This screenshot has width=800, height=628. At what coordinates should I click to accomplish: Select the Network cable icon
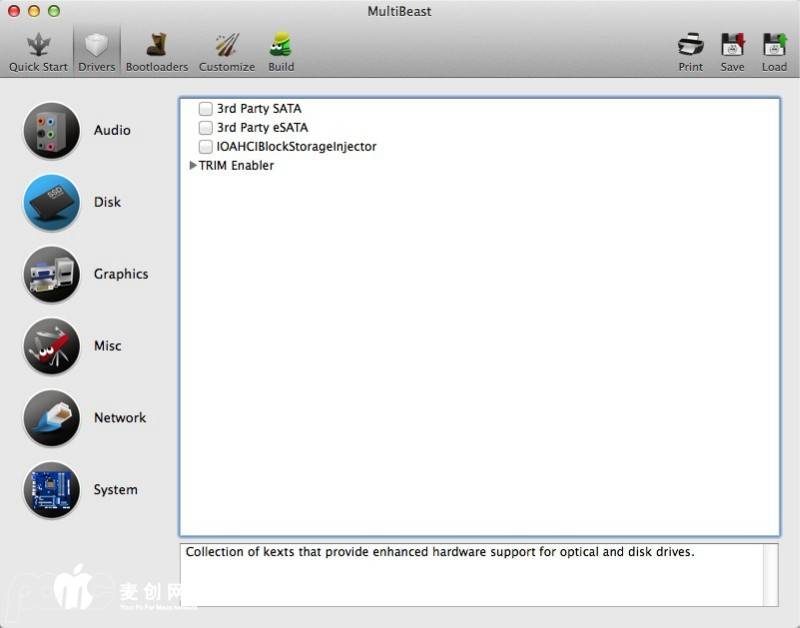point(51,419)
